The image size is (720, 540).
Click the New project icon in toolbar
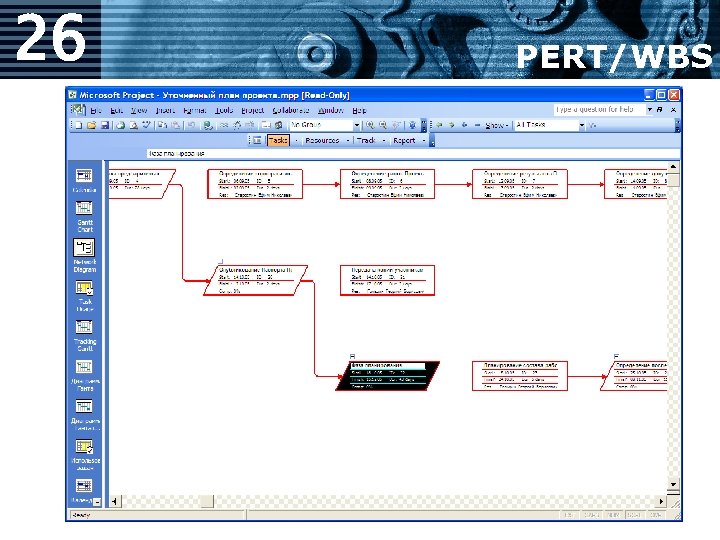[79, 125]
